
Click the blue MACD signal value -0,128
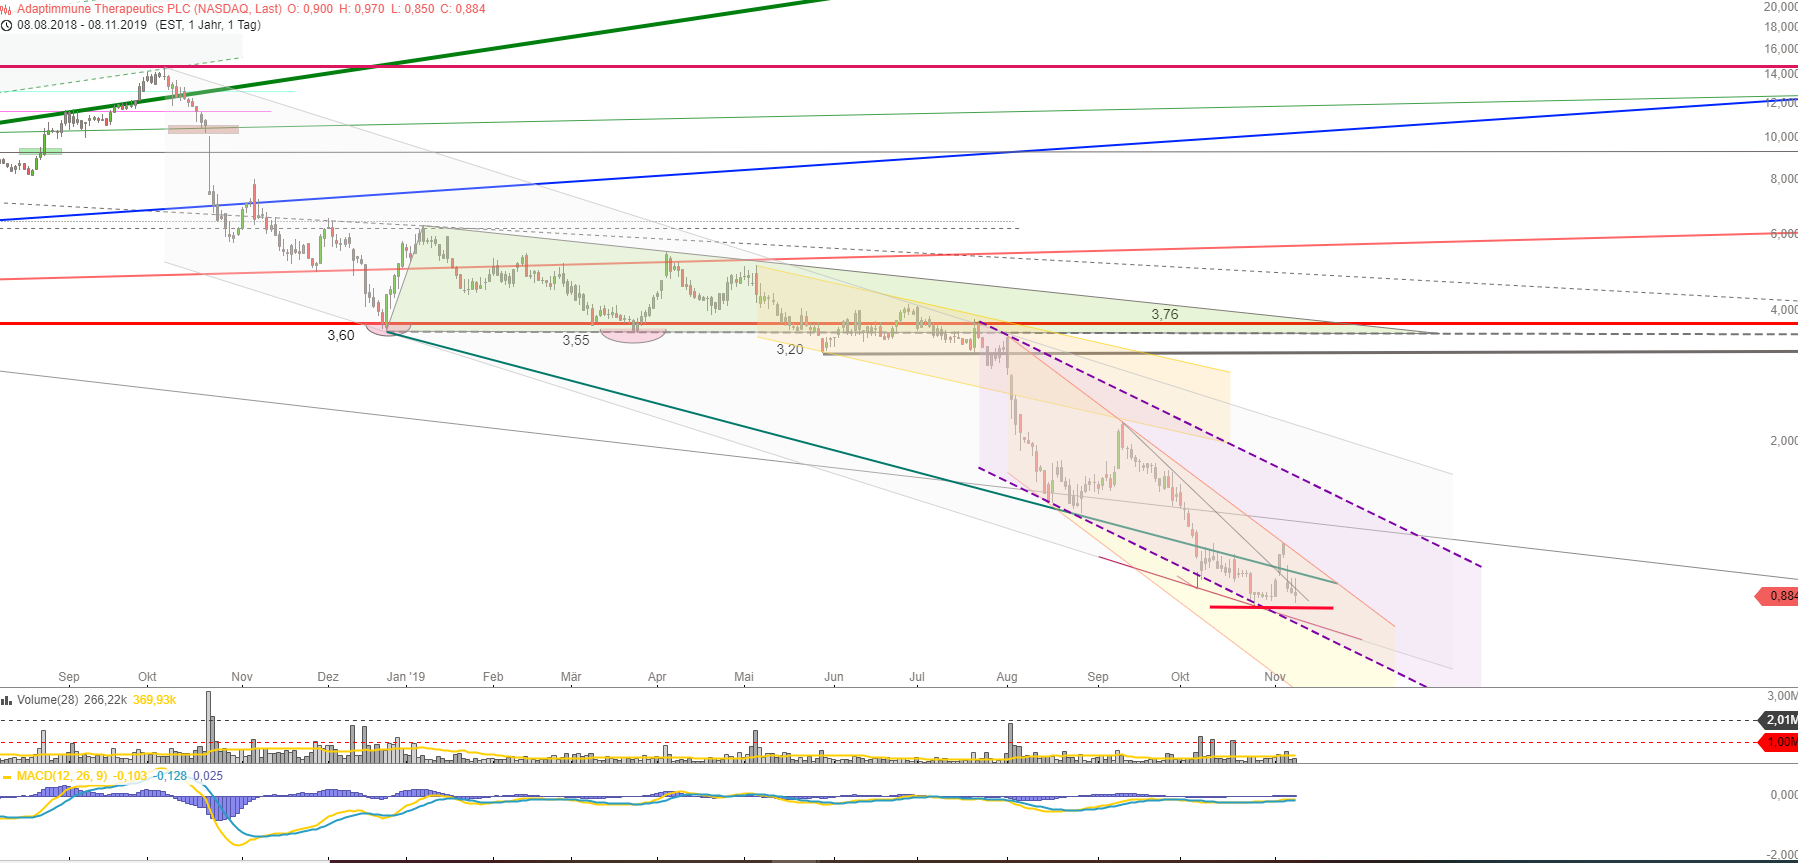coord(170,776)
